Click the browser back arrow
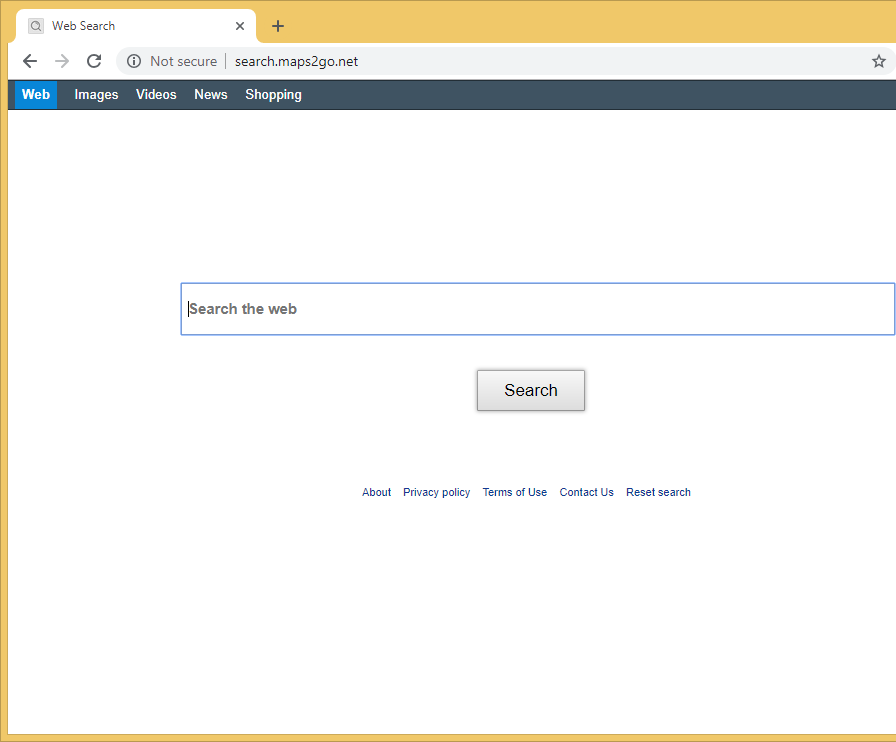 30,61
